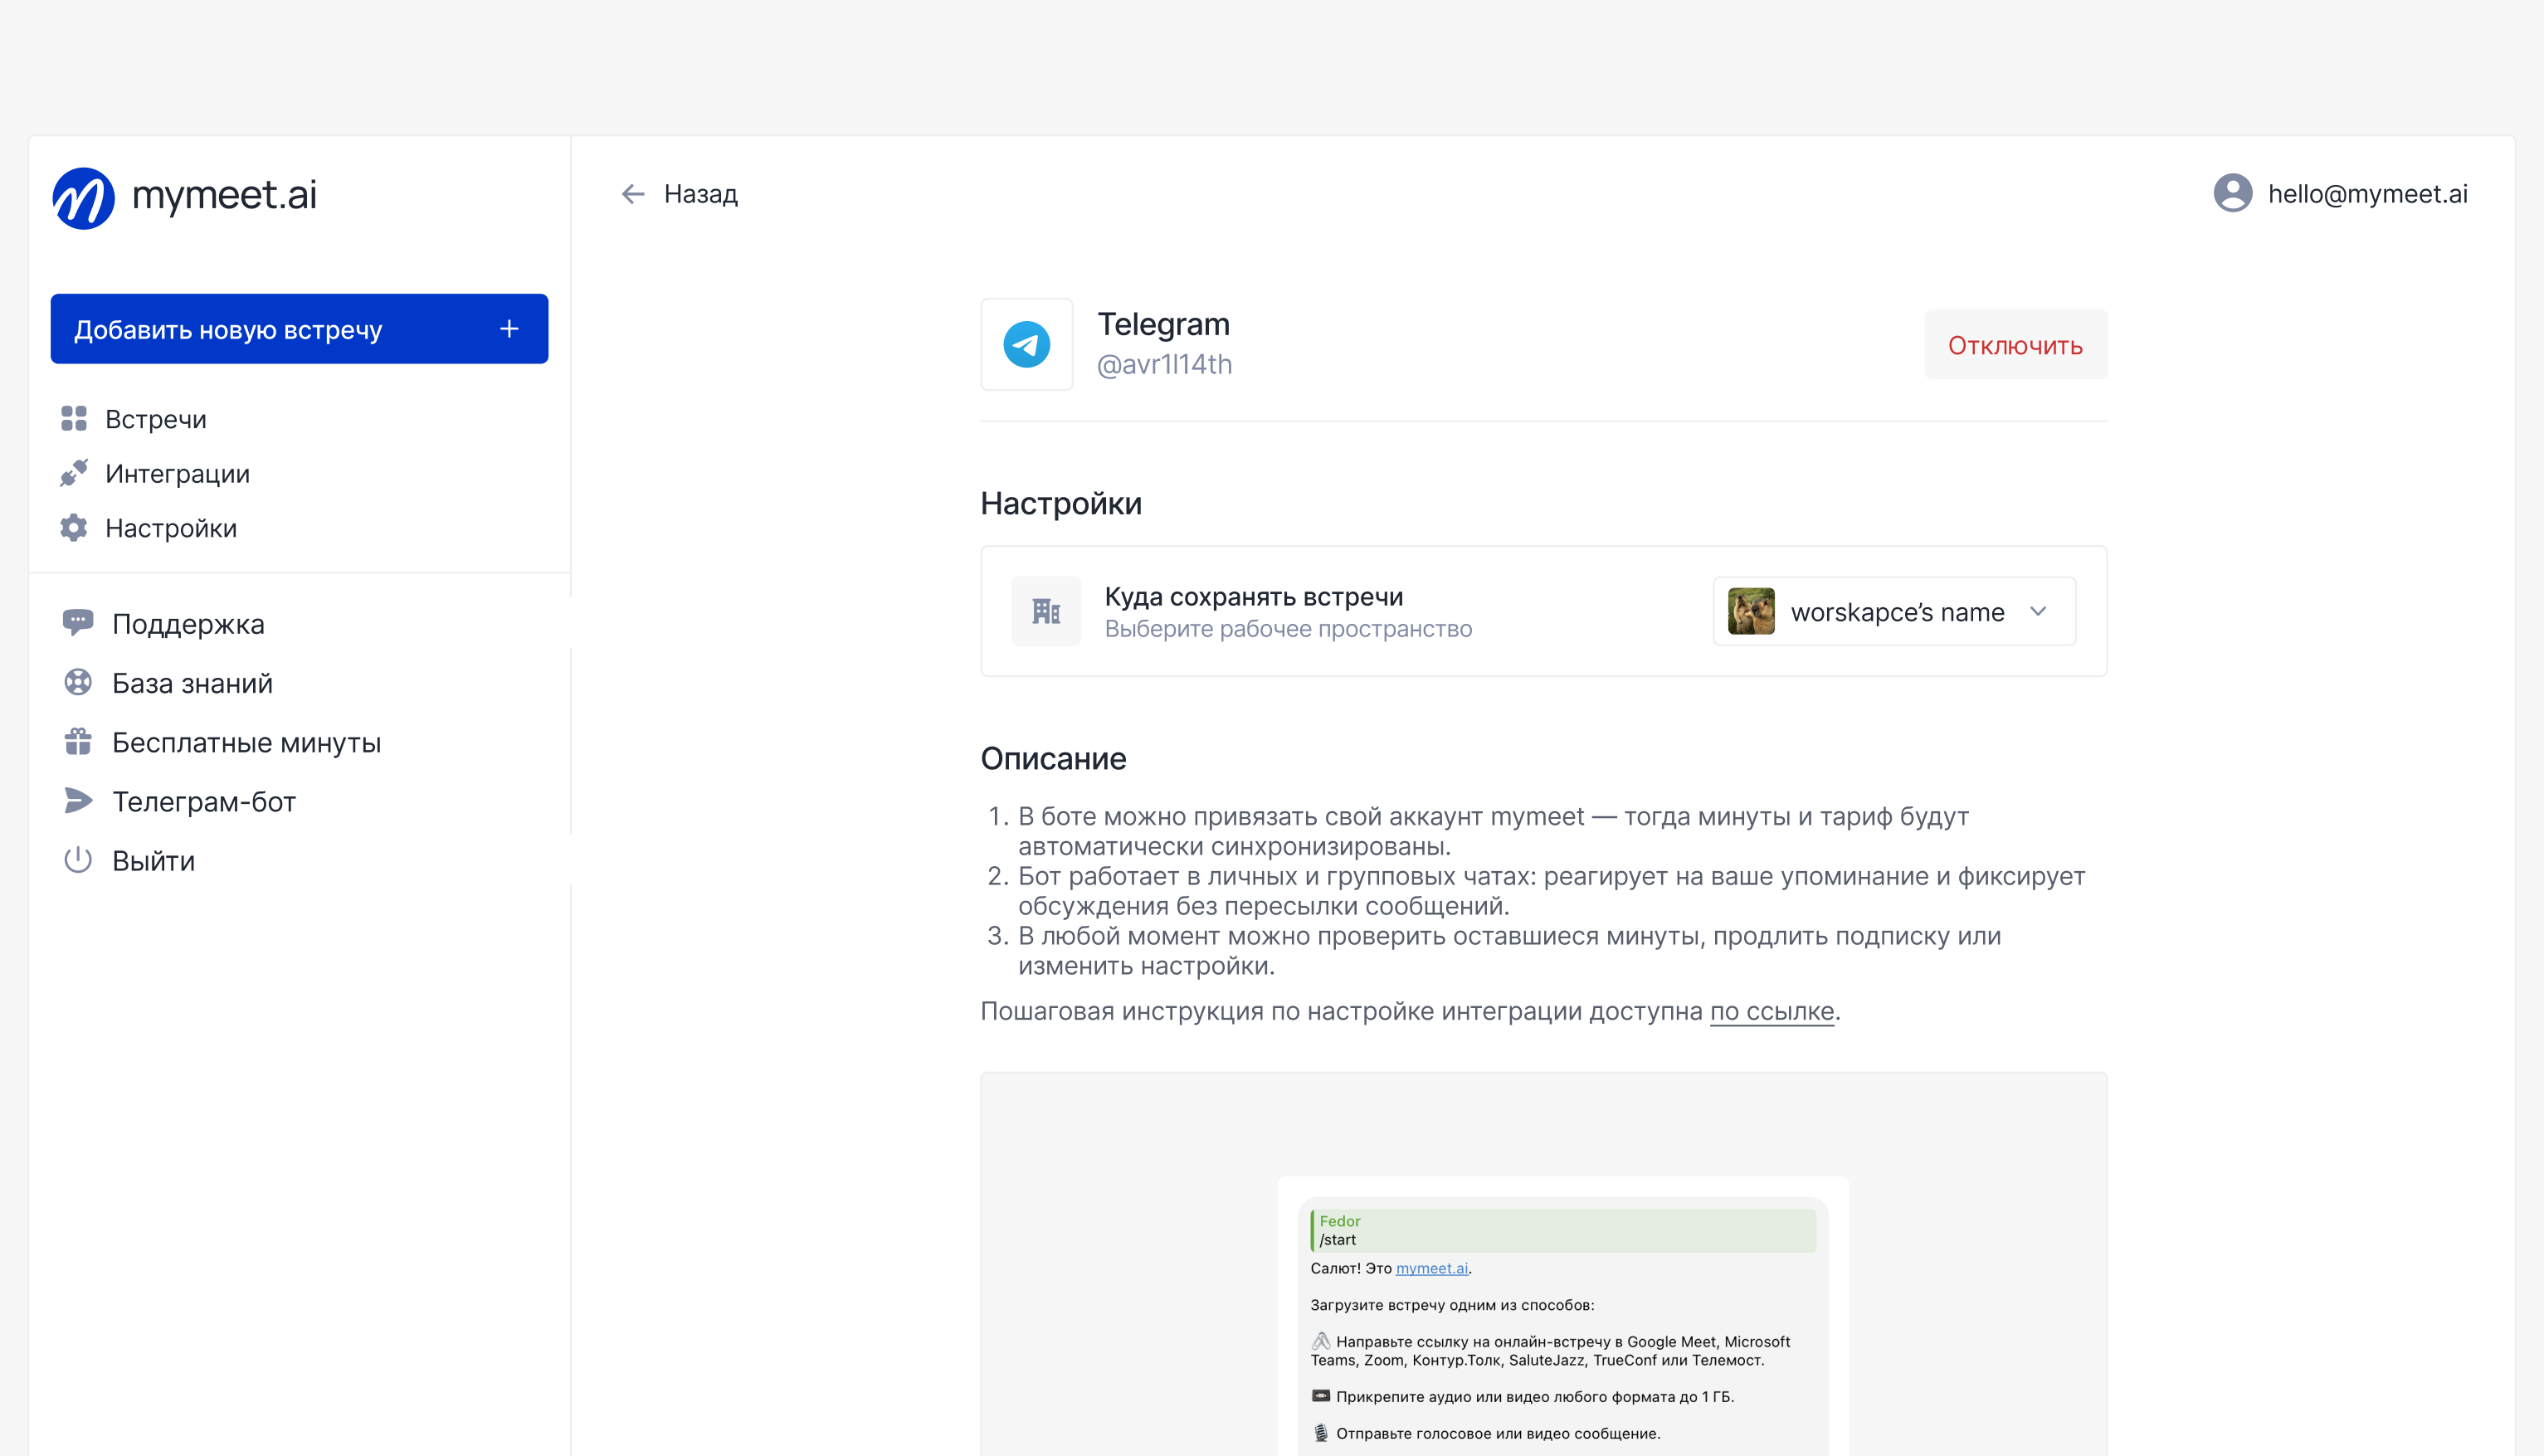Open Интеграции menu item
2544x1456 pixels.
pos(177,473)
